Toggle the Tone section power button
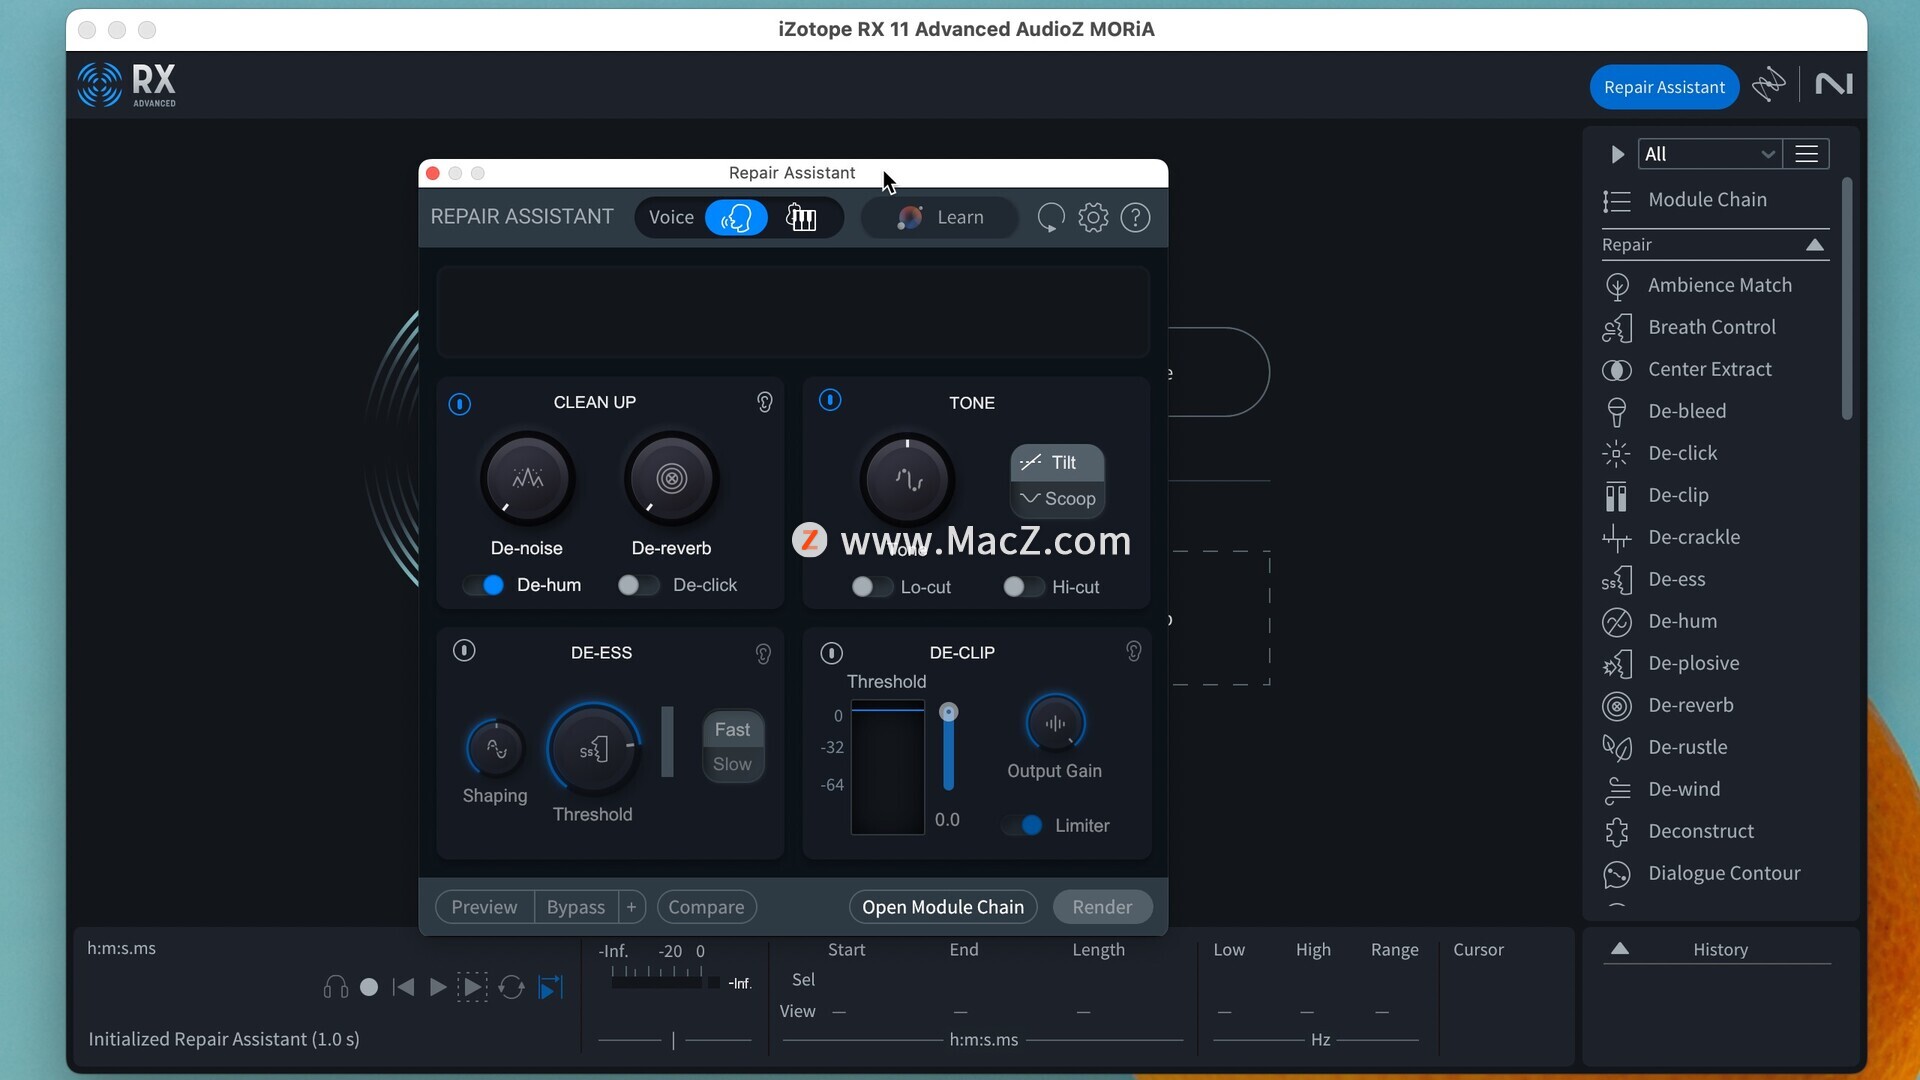 830,400
